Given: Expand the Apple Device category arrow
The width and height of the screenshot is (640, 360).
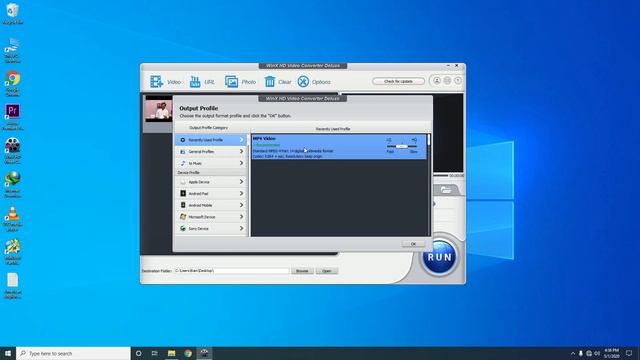Looking at the screenshot, I should tap(242, 182).
